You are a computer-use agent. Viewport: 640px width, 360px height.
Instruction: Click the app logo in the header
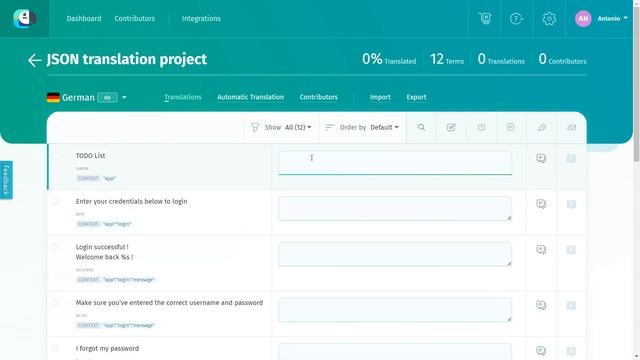pyautogui.click(x=24, y=18)
